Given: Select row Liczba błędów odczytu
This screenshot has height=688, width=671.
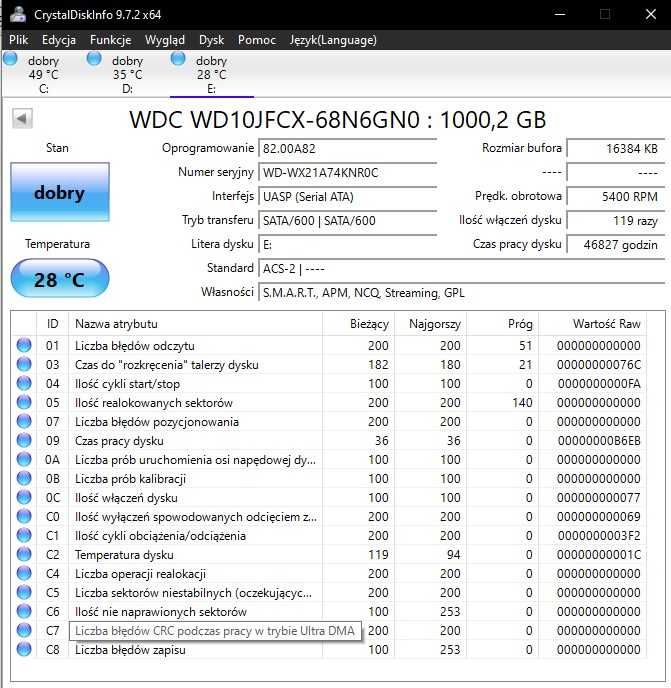Looking at the screenshot, I should pos(329,345).
